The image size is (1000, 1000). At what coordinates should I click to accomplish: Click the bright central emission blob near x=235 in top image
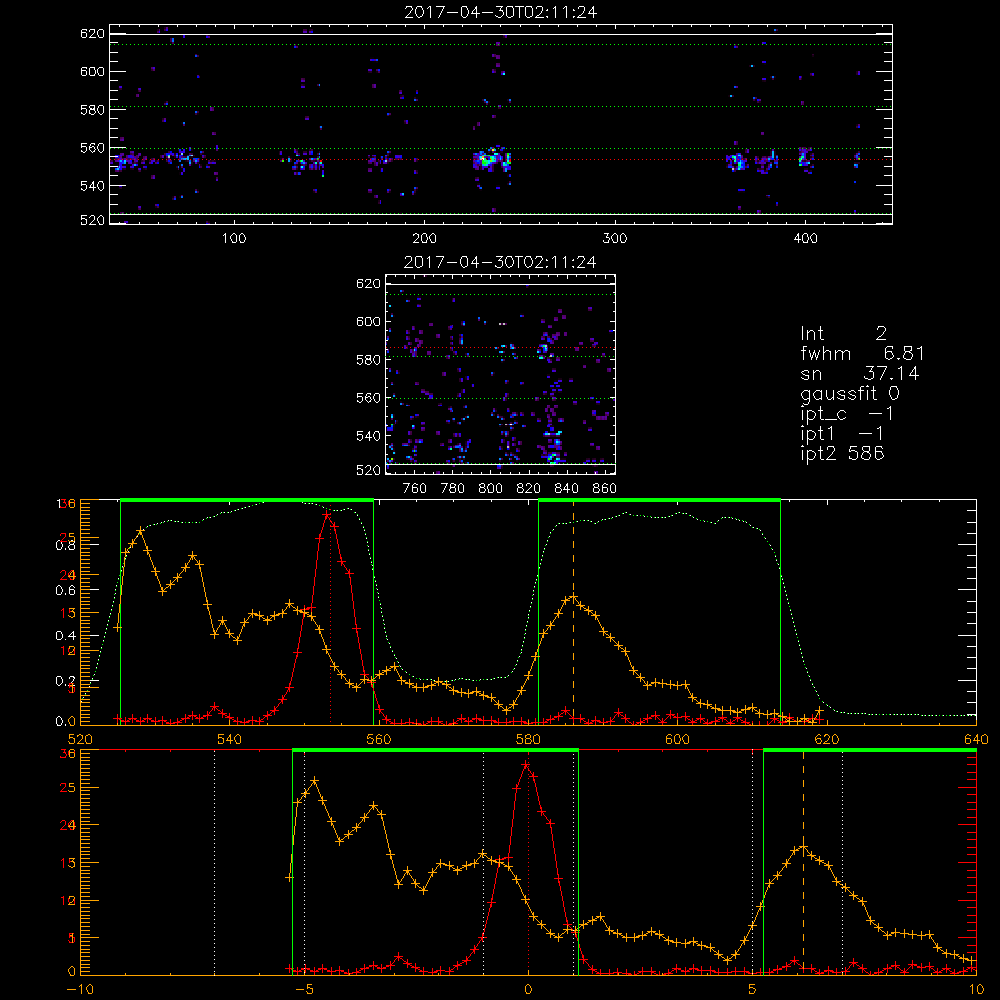point(492,159)
